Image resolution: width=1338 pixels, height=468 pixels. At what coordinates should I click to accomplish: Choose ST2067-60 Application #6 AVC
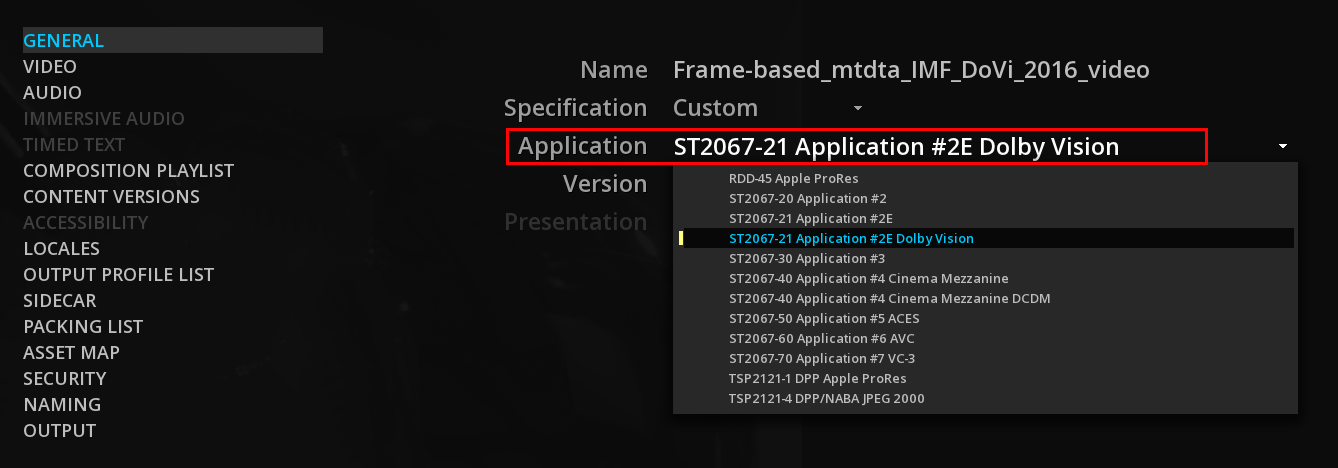pos(821,339)
